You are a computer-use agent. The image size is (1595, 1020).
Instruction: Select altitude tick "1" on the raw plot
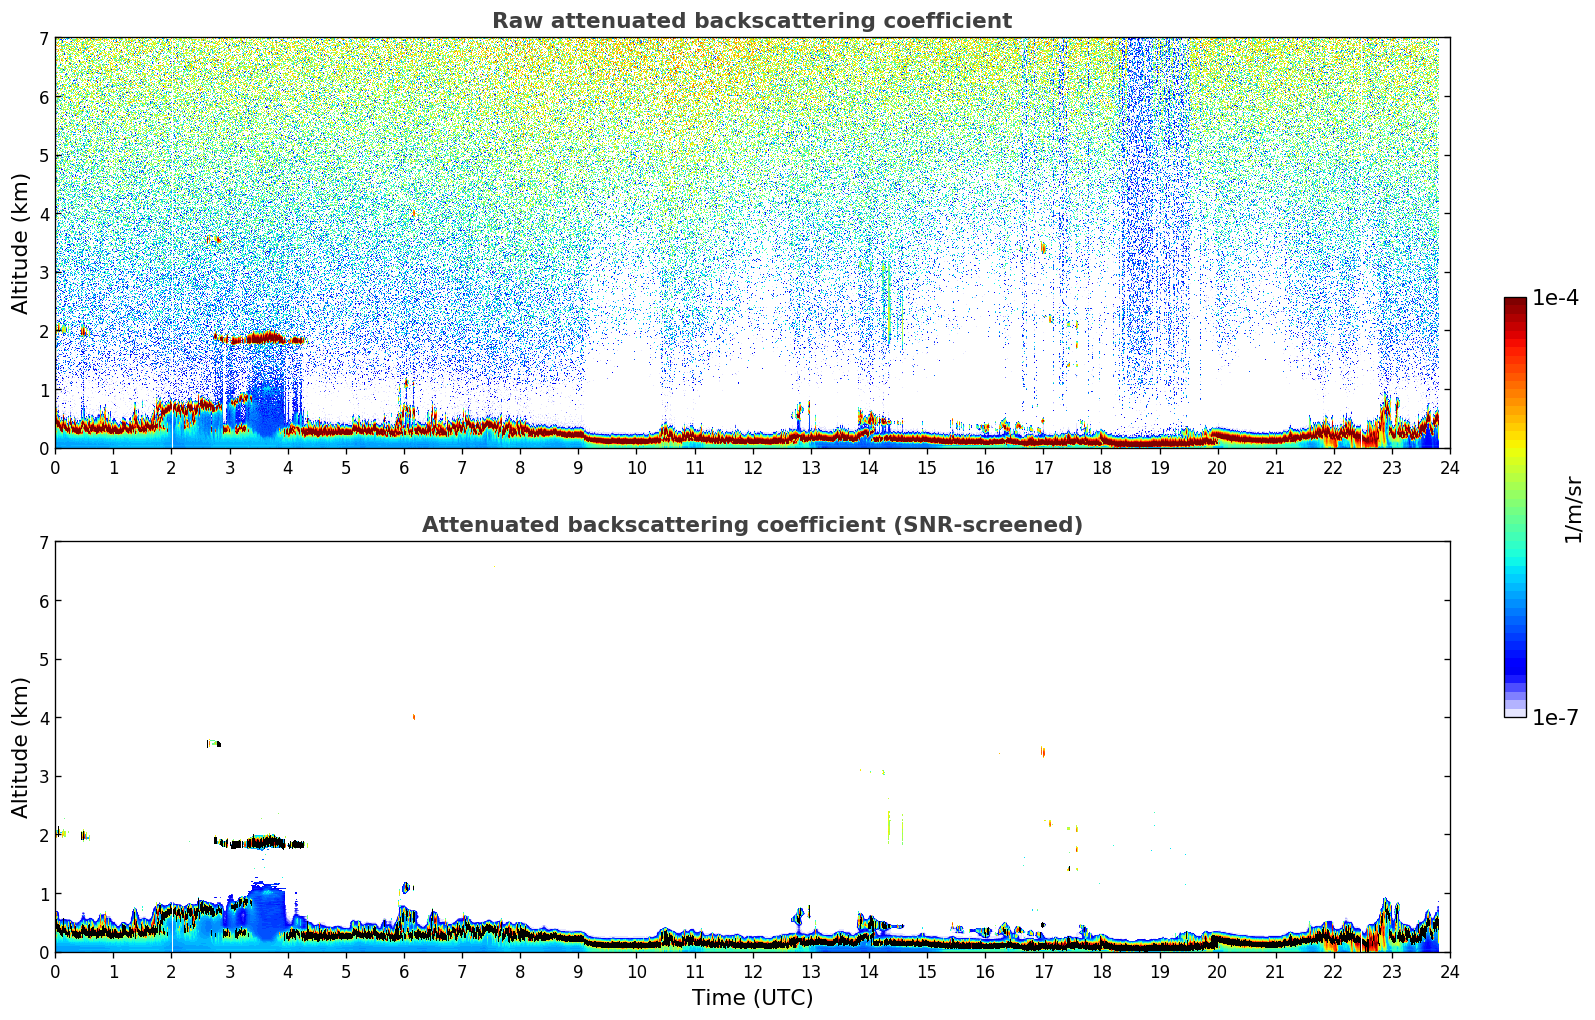click(44, 390)
